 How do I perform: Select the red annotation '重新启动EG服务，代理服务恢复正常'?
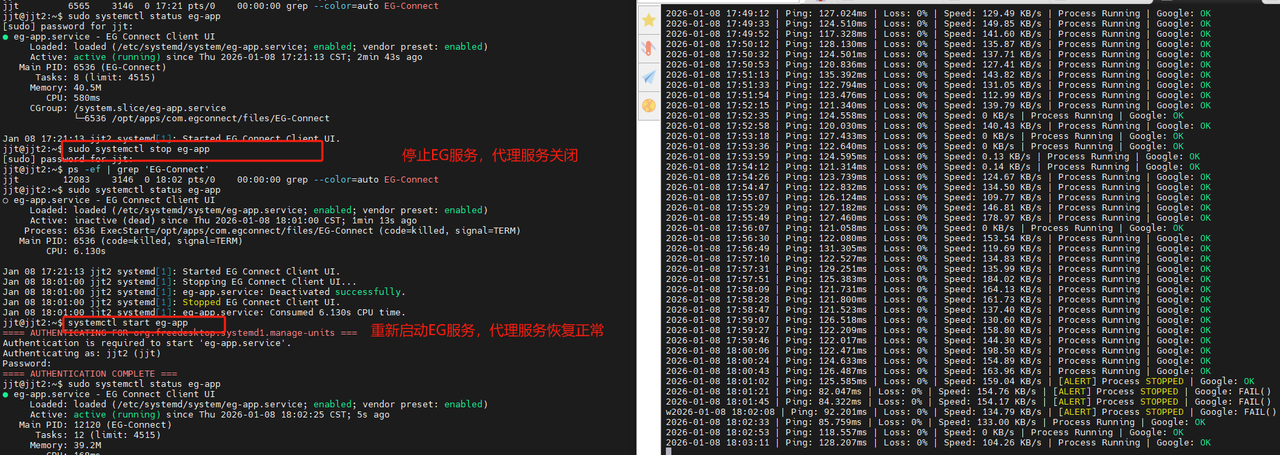coord(487,330)
